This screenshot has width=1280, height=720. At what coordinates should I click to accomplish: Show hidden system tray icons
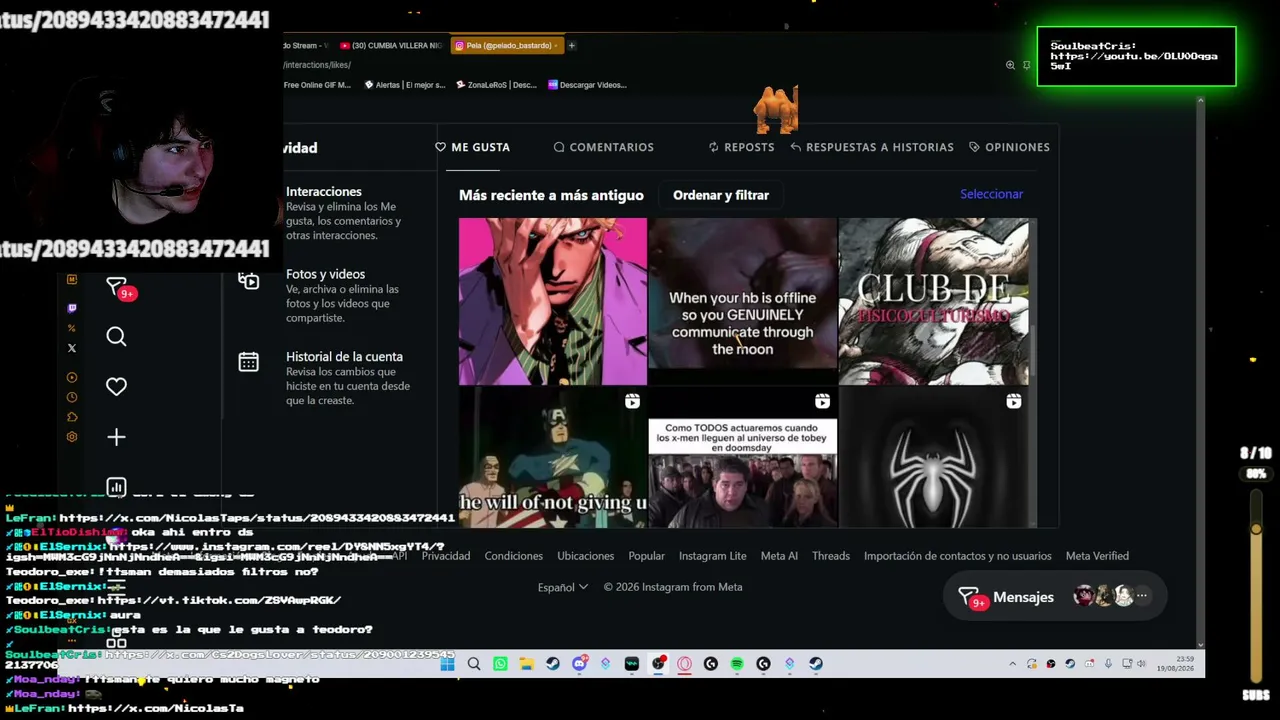point(1012,663)
